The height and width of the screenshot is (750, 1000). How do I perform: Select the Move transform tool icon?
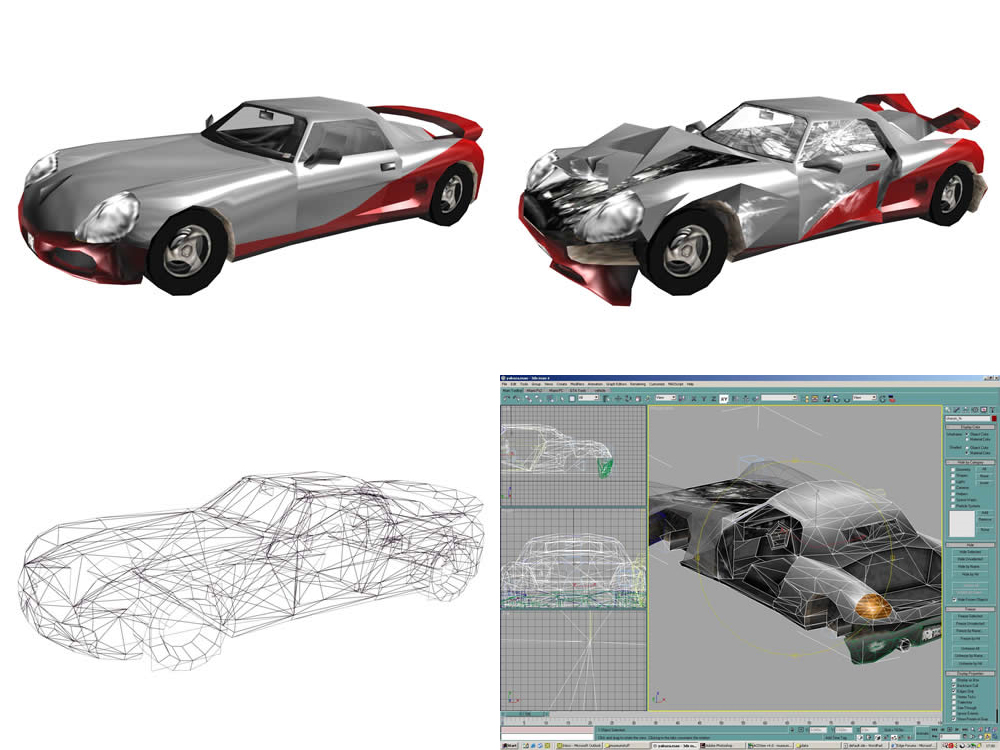[618, 399]
